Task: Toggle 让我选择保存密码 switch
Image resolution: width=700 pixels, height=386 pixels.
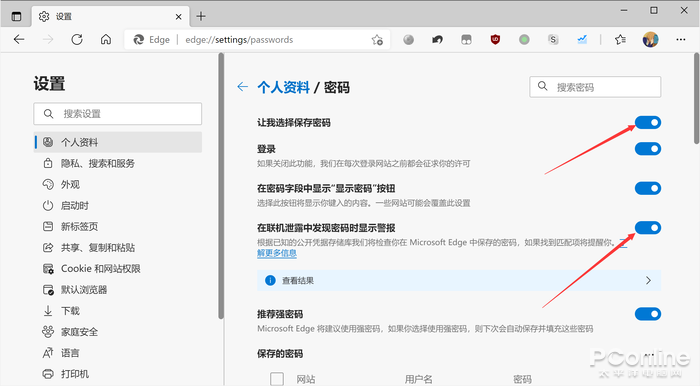Action: tap(648, 122)
